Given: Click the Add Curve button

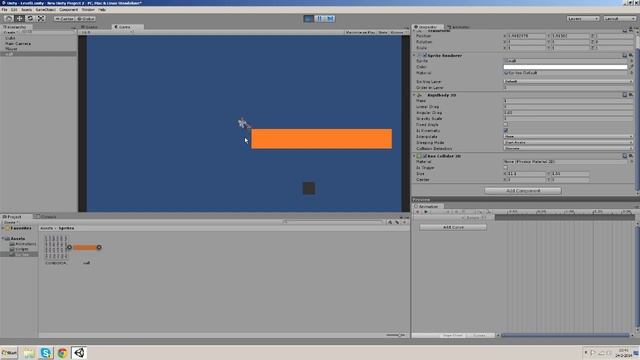Looking at the screenshot, I should [453, 227].
